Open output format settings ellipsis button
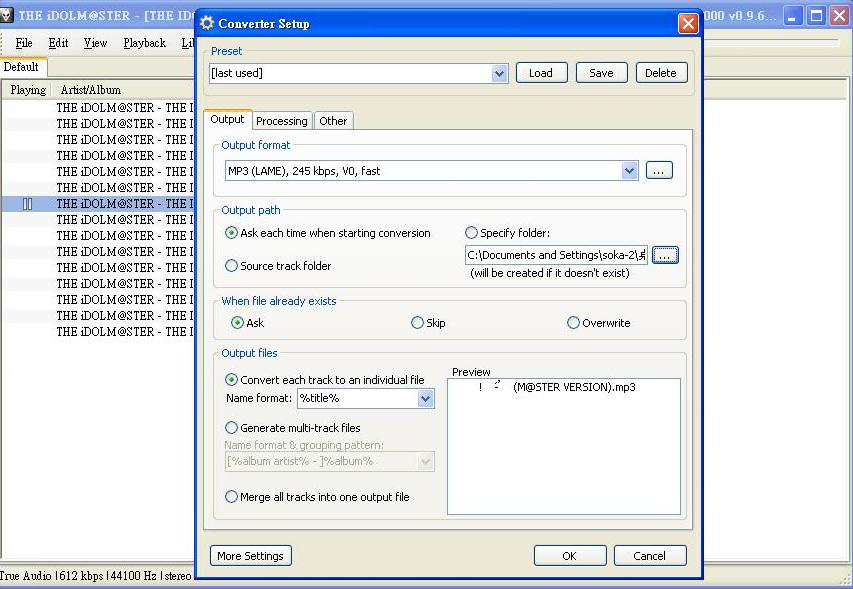The image size is (853, 589). (658, 171)
